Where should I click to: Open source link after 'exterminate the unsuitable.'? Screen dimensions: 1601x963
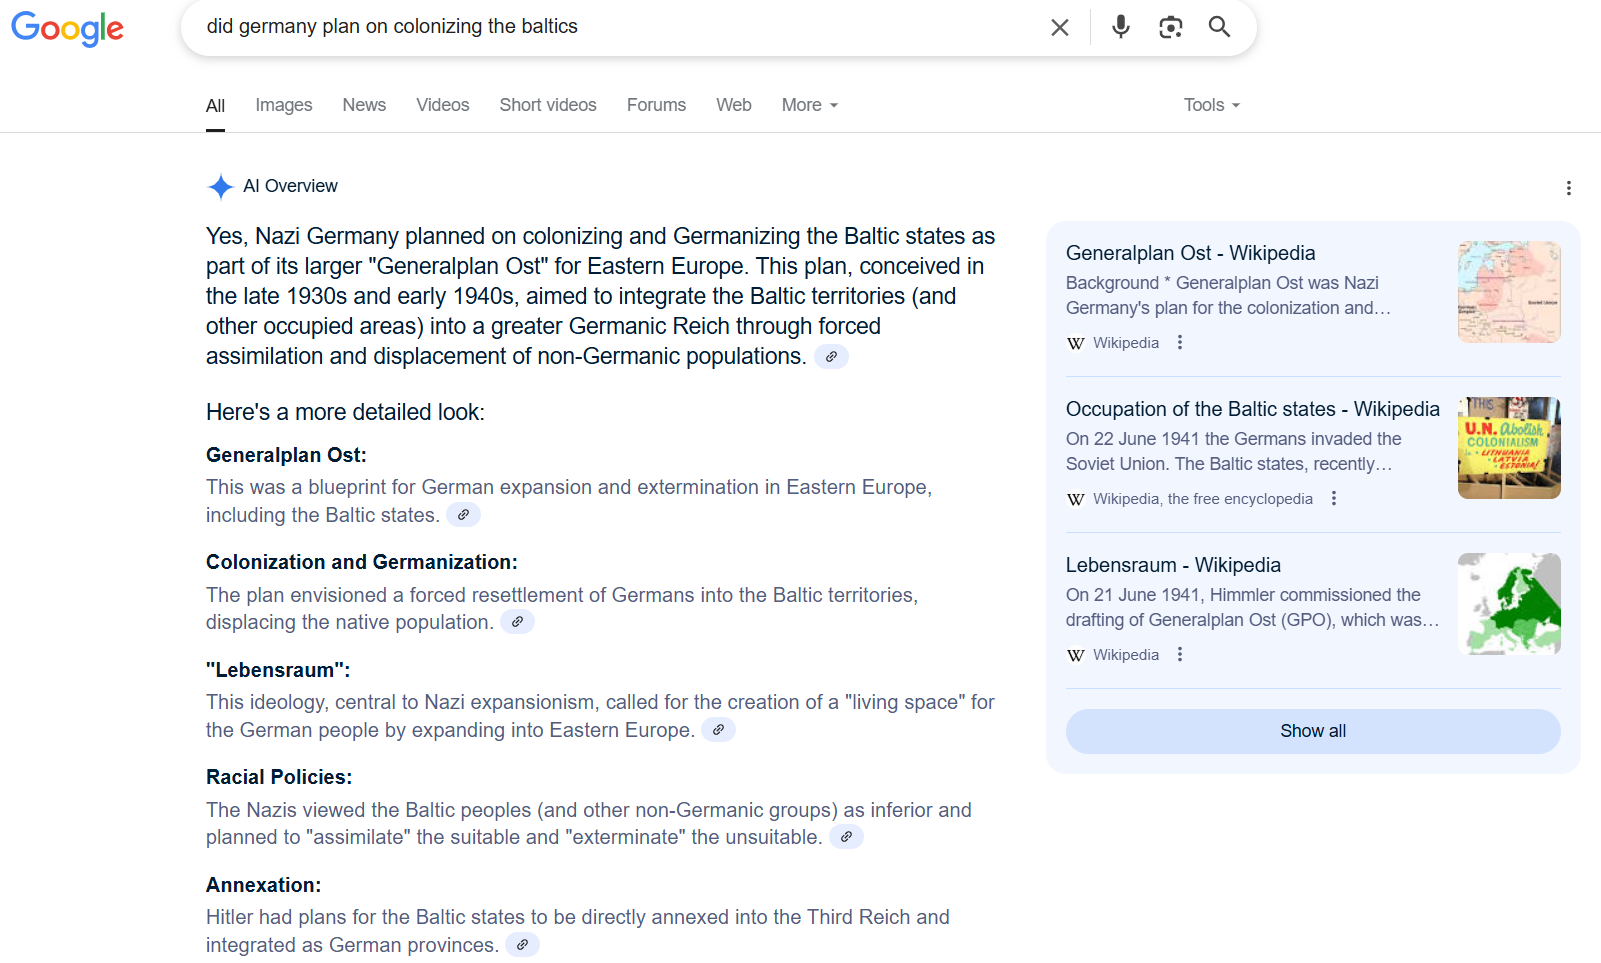point(846,837)
